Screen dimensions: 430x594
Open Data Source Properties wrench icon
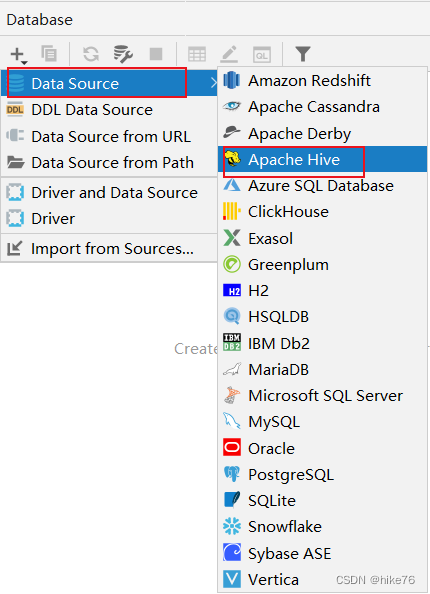[x=123, y=54]
